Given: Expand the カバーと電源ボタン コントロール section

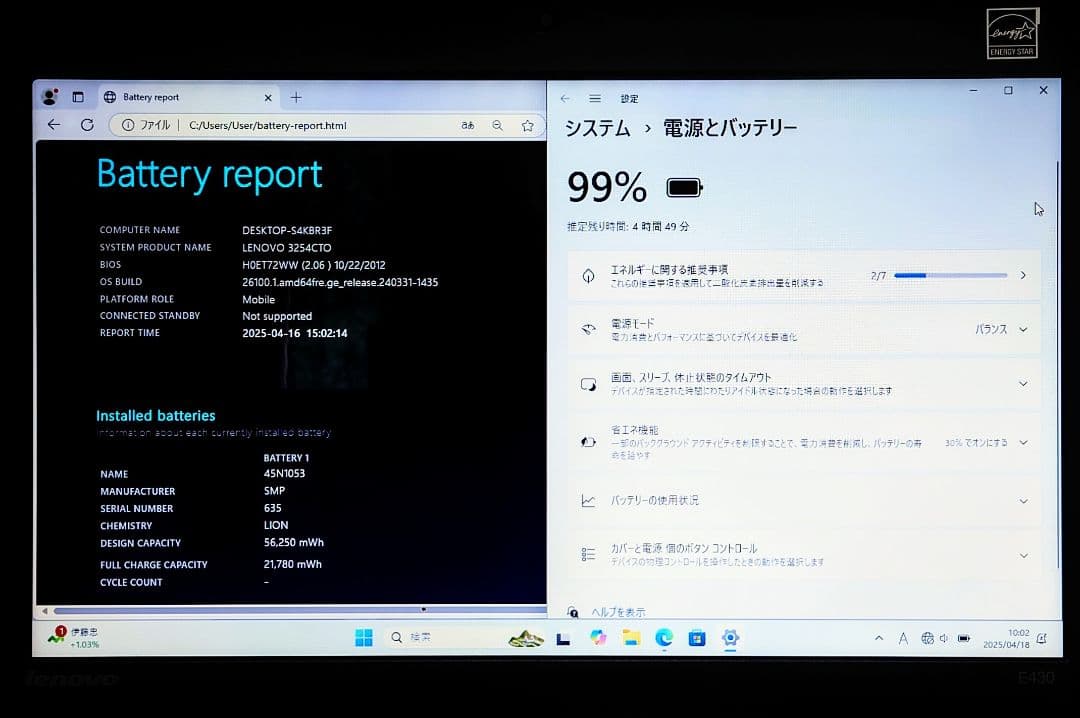Looking at the screenshot, I should [804, 555].
